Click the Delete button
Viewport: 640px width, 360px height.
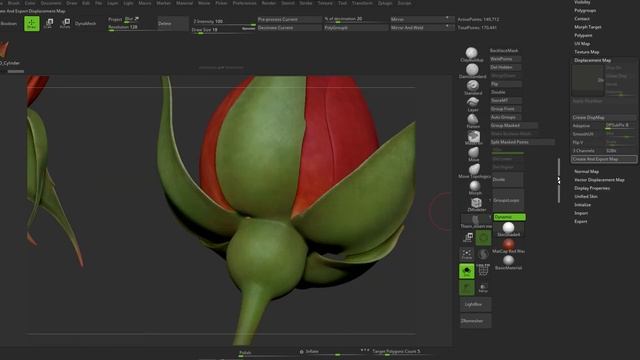tap(173, 24)
